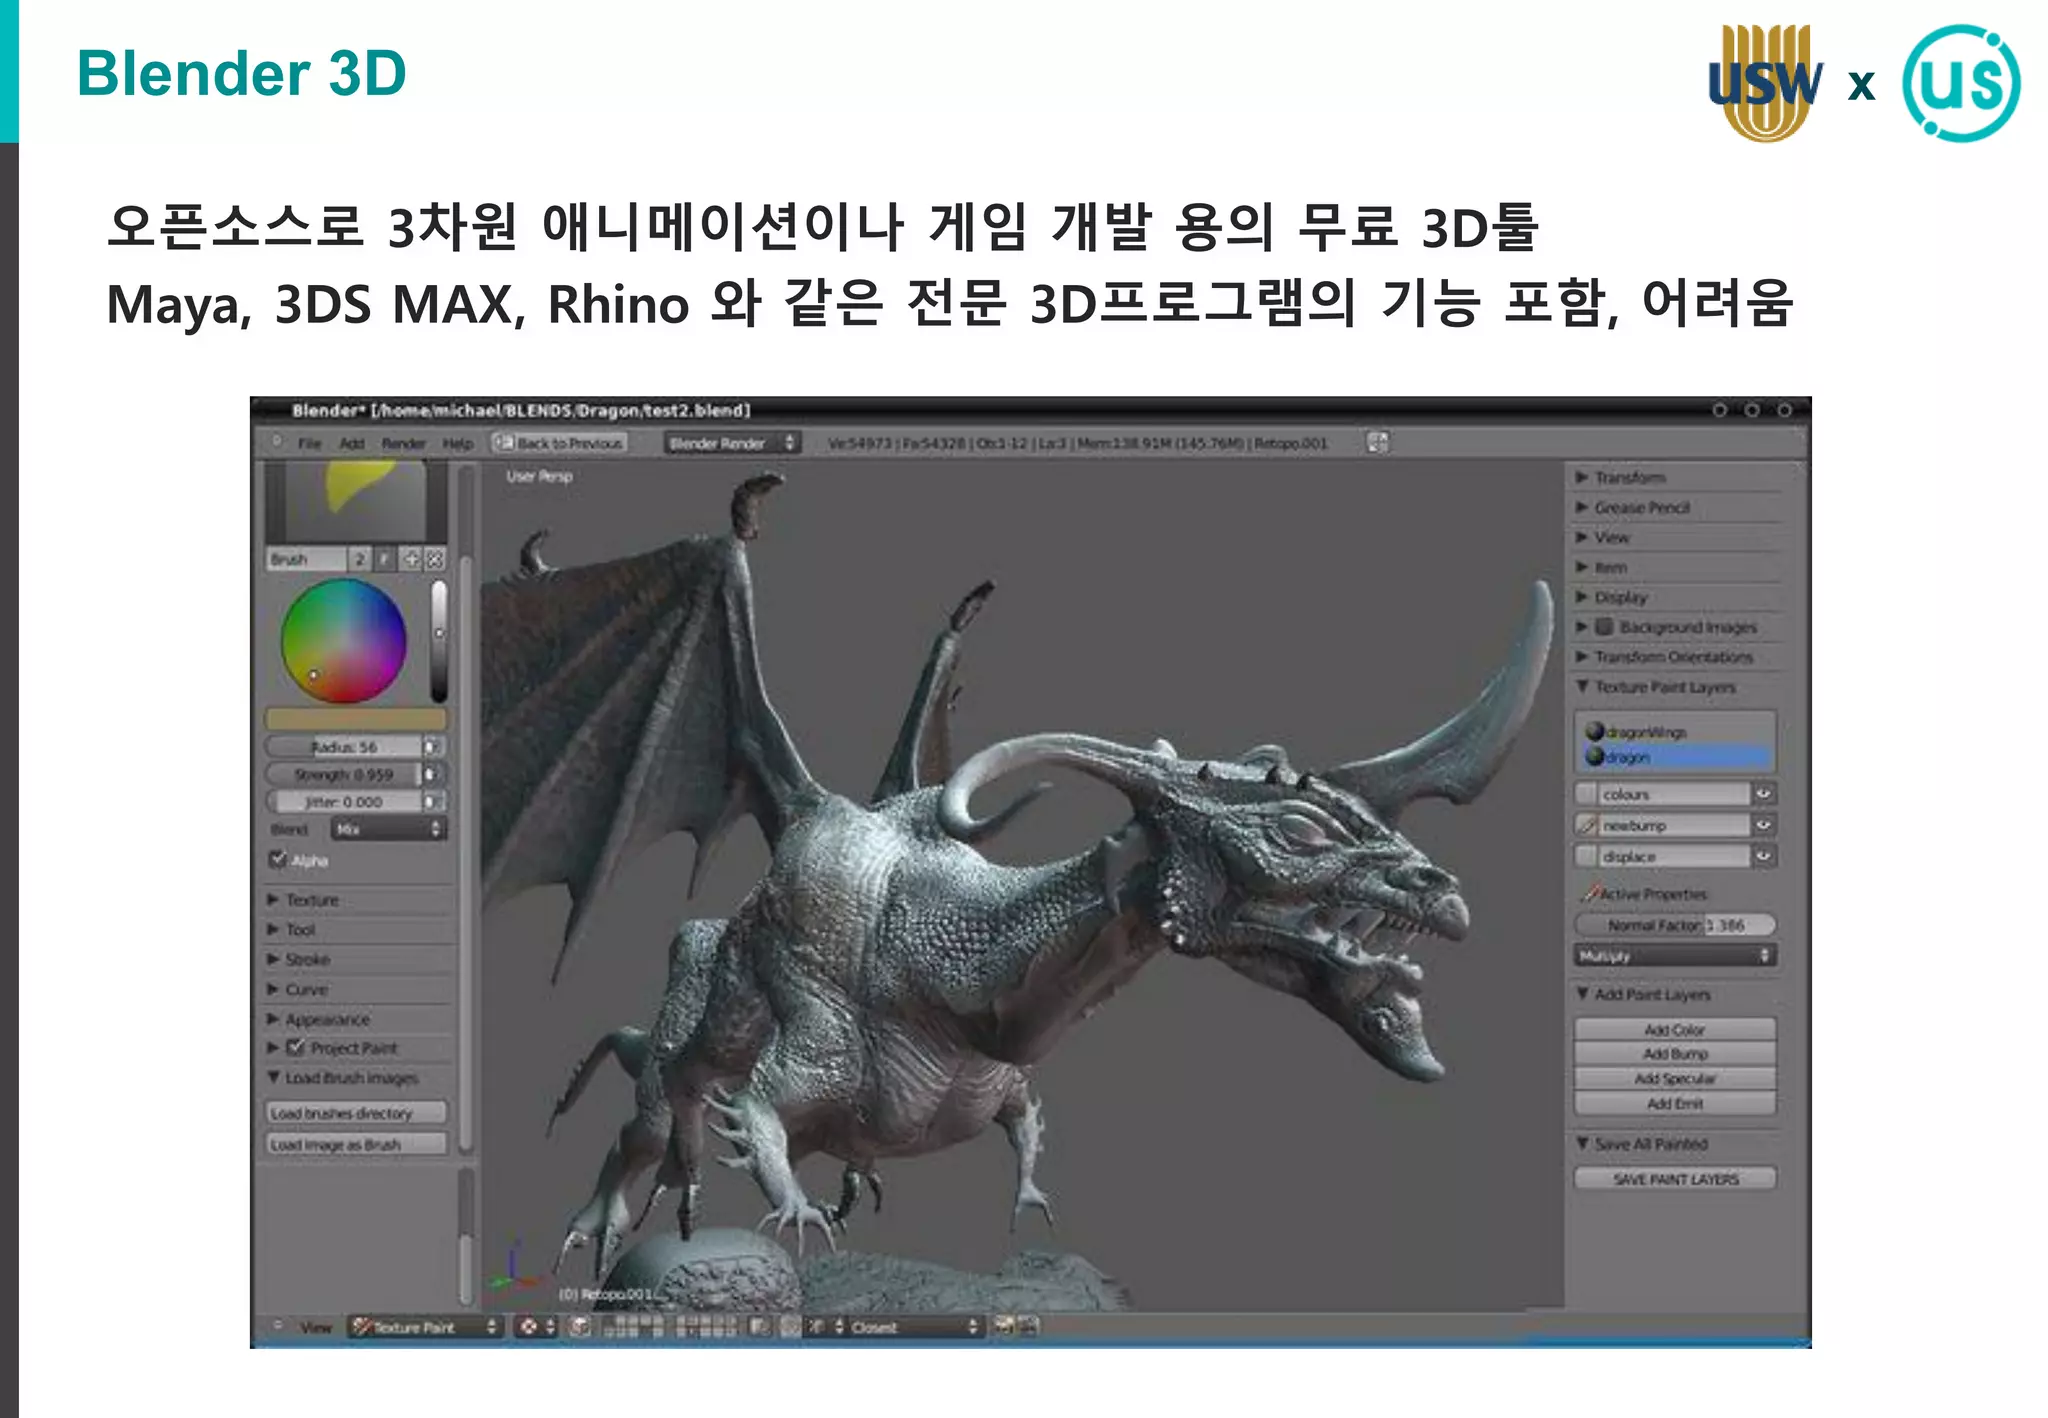Toggle visibility eye of the colours layer
This screenshot has width=2048, height=1418.
(1763, 794)
